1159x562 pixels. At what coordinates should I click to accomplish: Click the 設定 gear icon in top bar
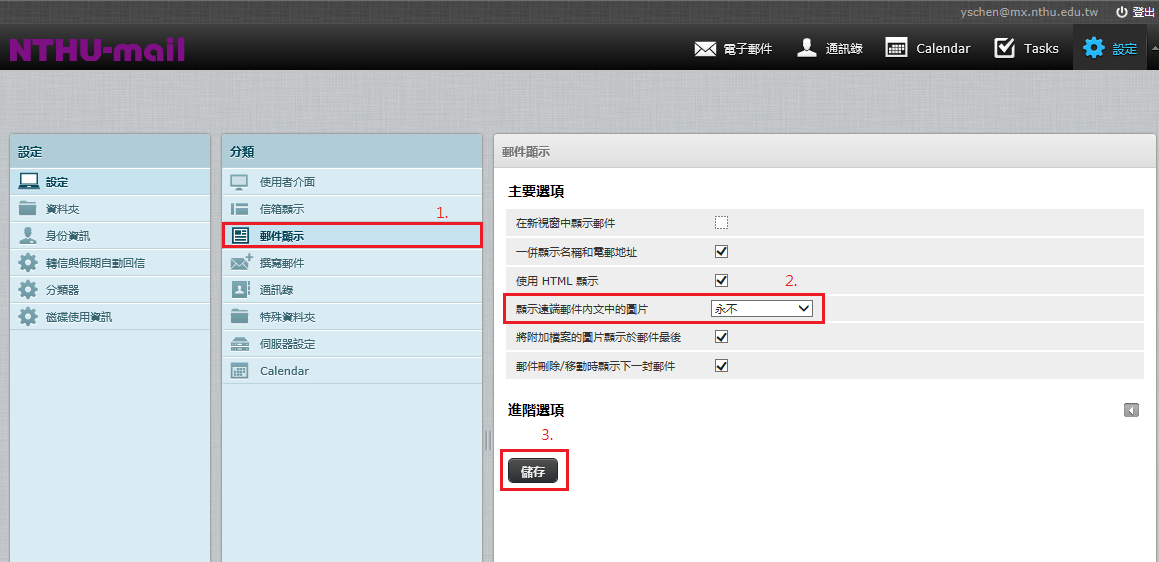pyautogui.click(x=1094, y=48)
